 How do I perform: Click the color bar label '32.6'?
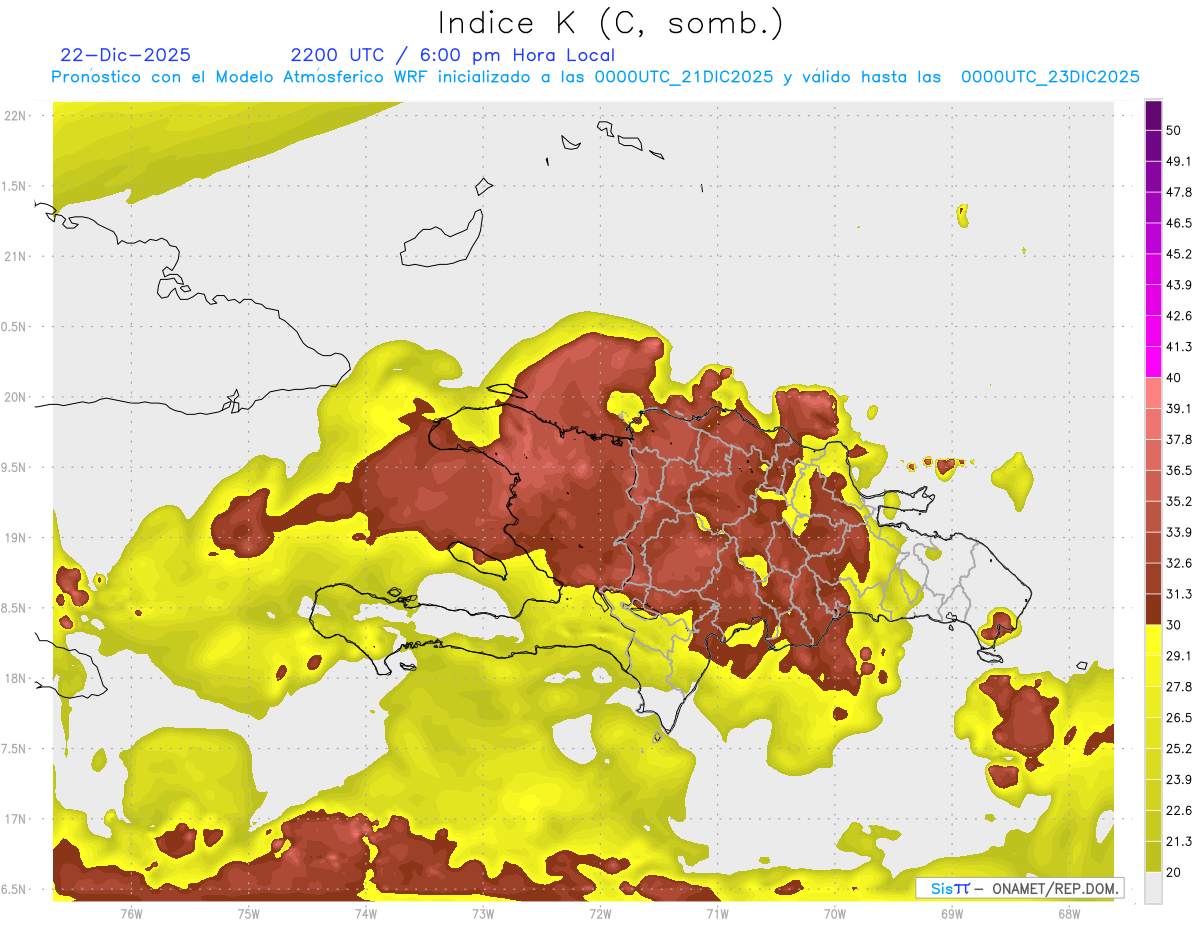coord(1178,563)
